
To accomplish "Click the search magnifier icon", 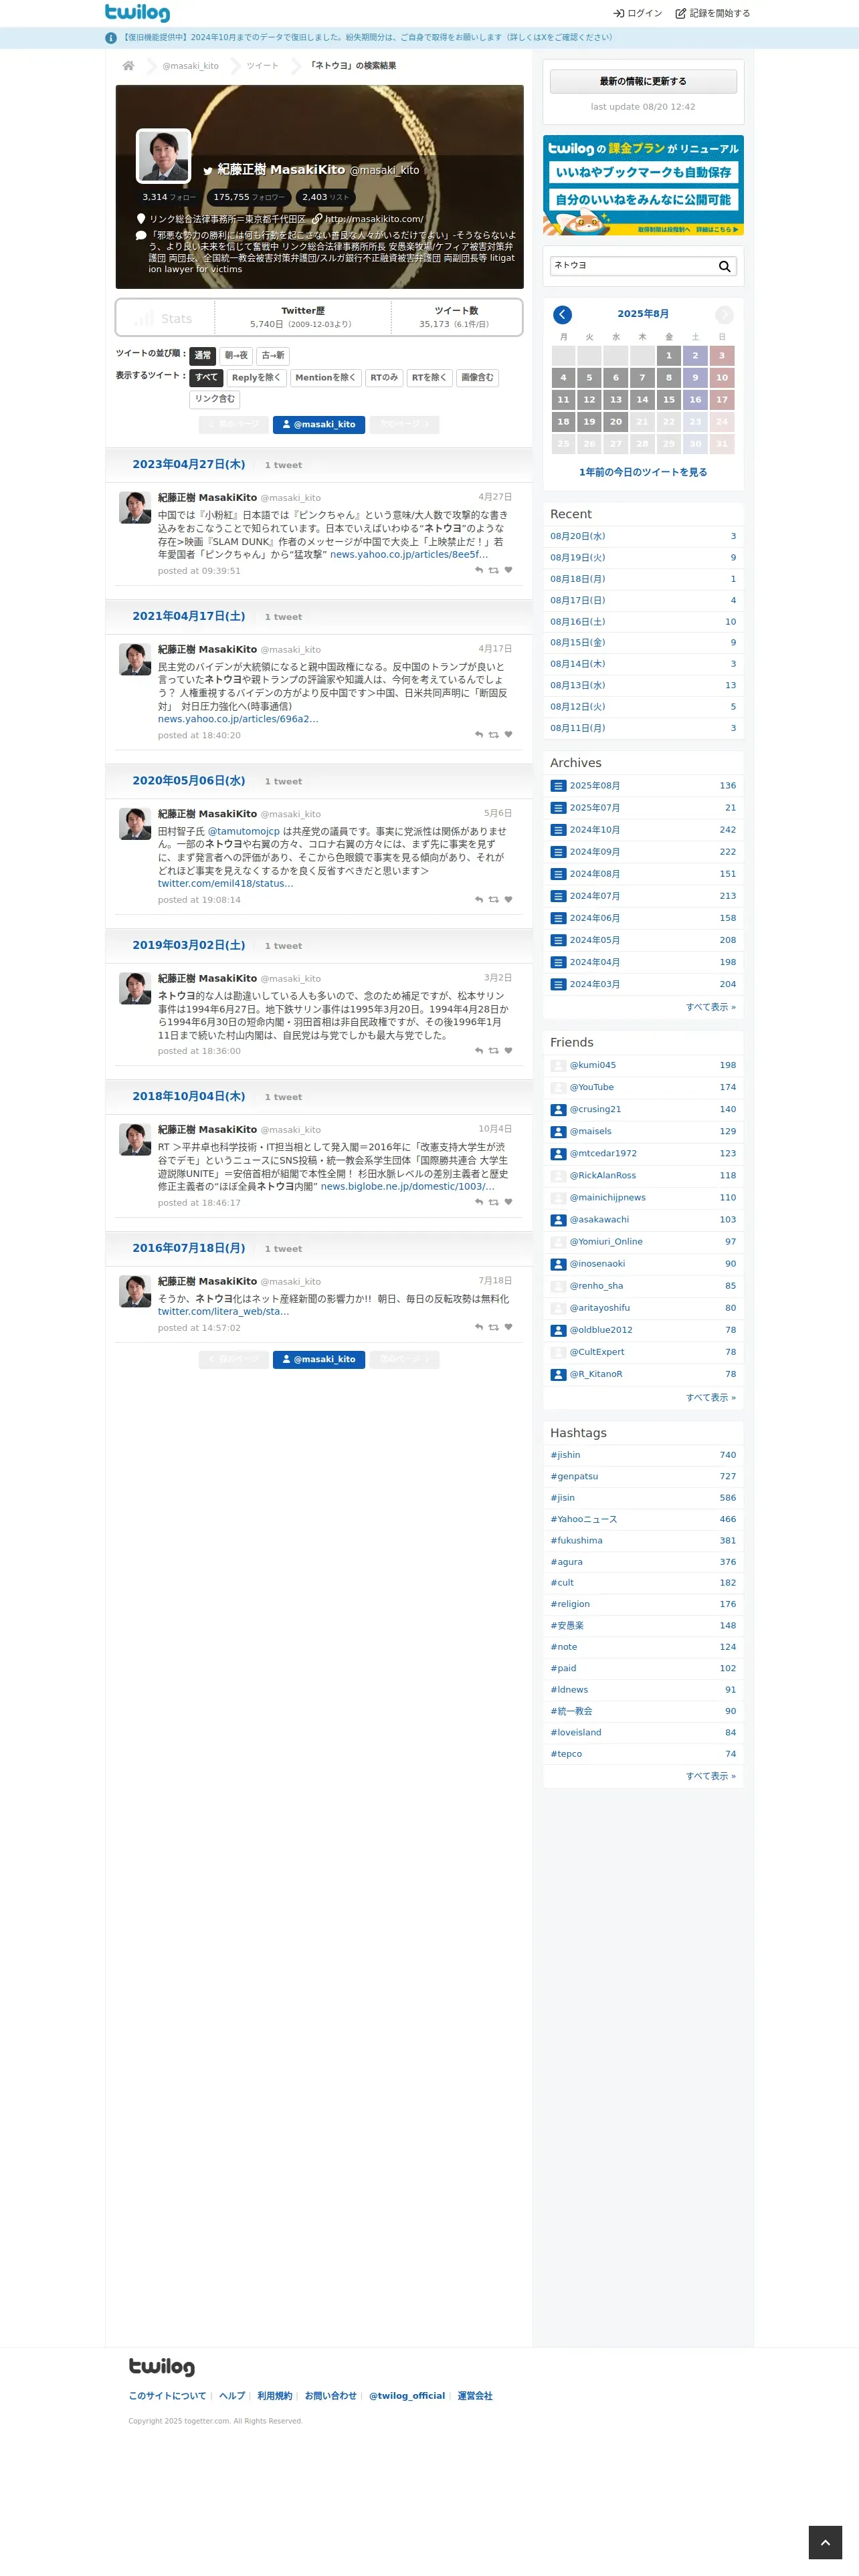I will [x=724, y=266].
